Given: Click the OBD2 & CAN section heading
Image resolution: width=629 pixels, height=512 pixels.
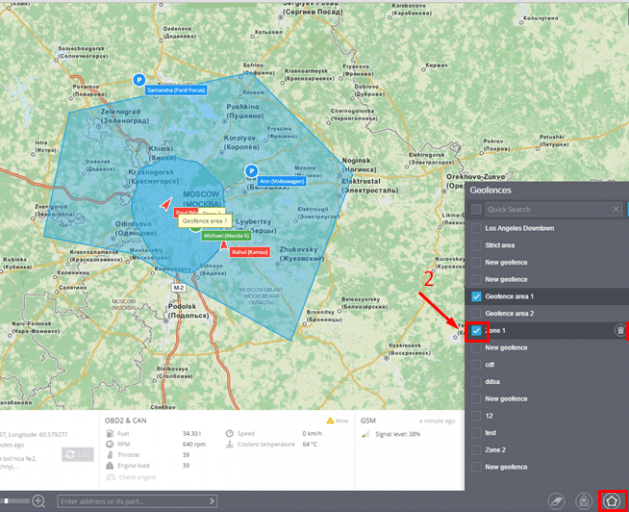Looking at the screenshot, I should 126,421.
